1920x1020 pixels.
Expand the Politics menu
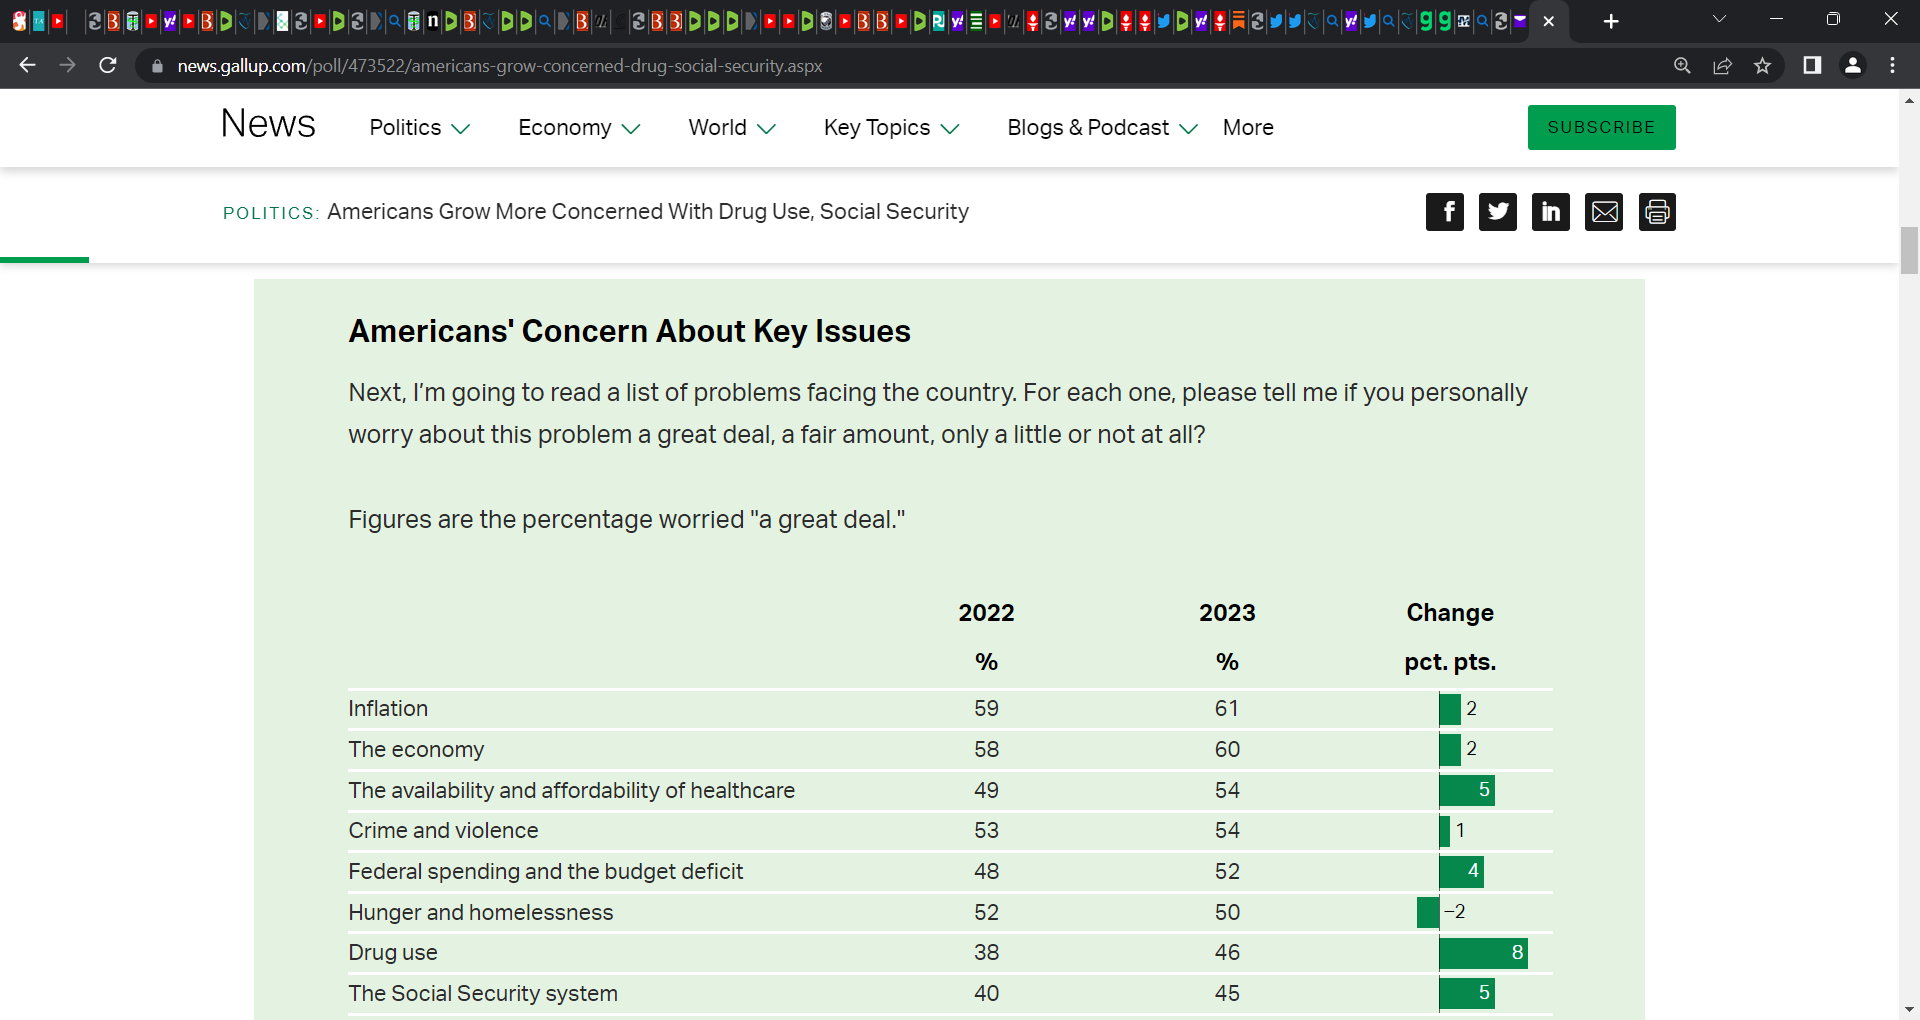pos(419,127)
